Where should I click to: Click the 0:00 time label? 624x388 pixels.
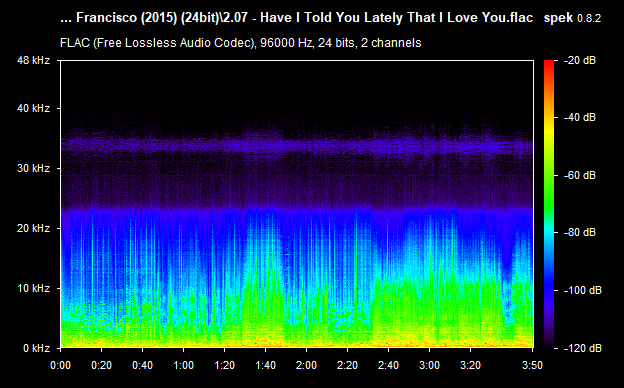pos(60,365)
